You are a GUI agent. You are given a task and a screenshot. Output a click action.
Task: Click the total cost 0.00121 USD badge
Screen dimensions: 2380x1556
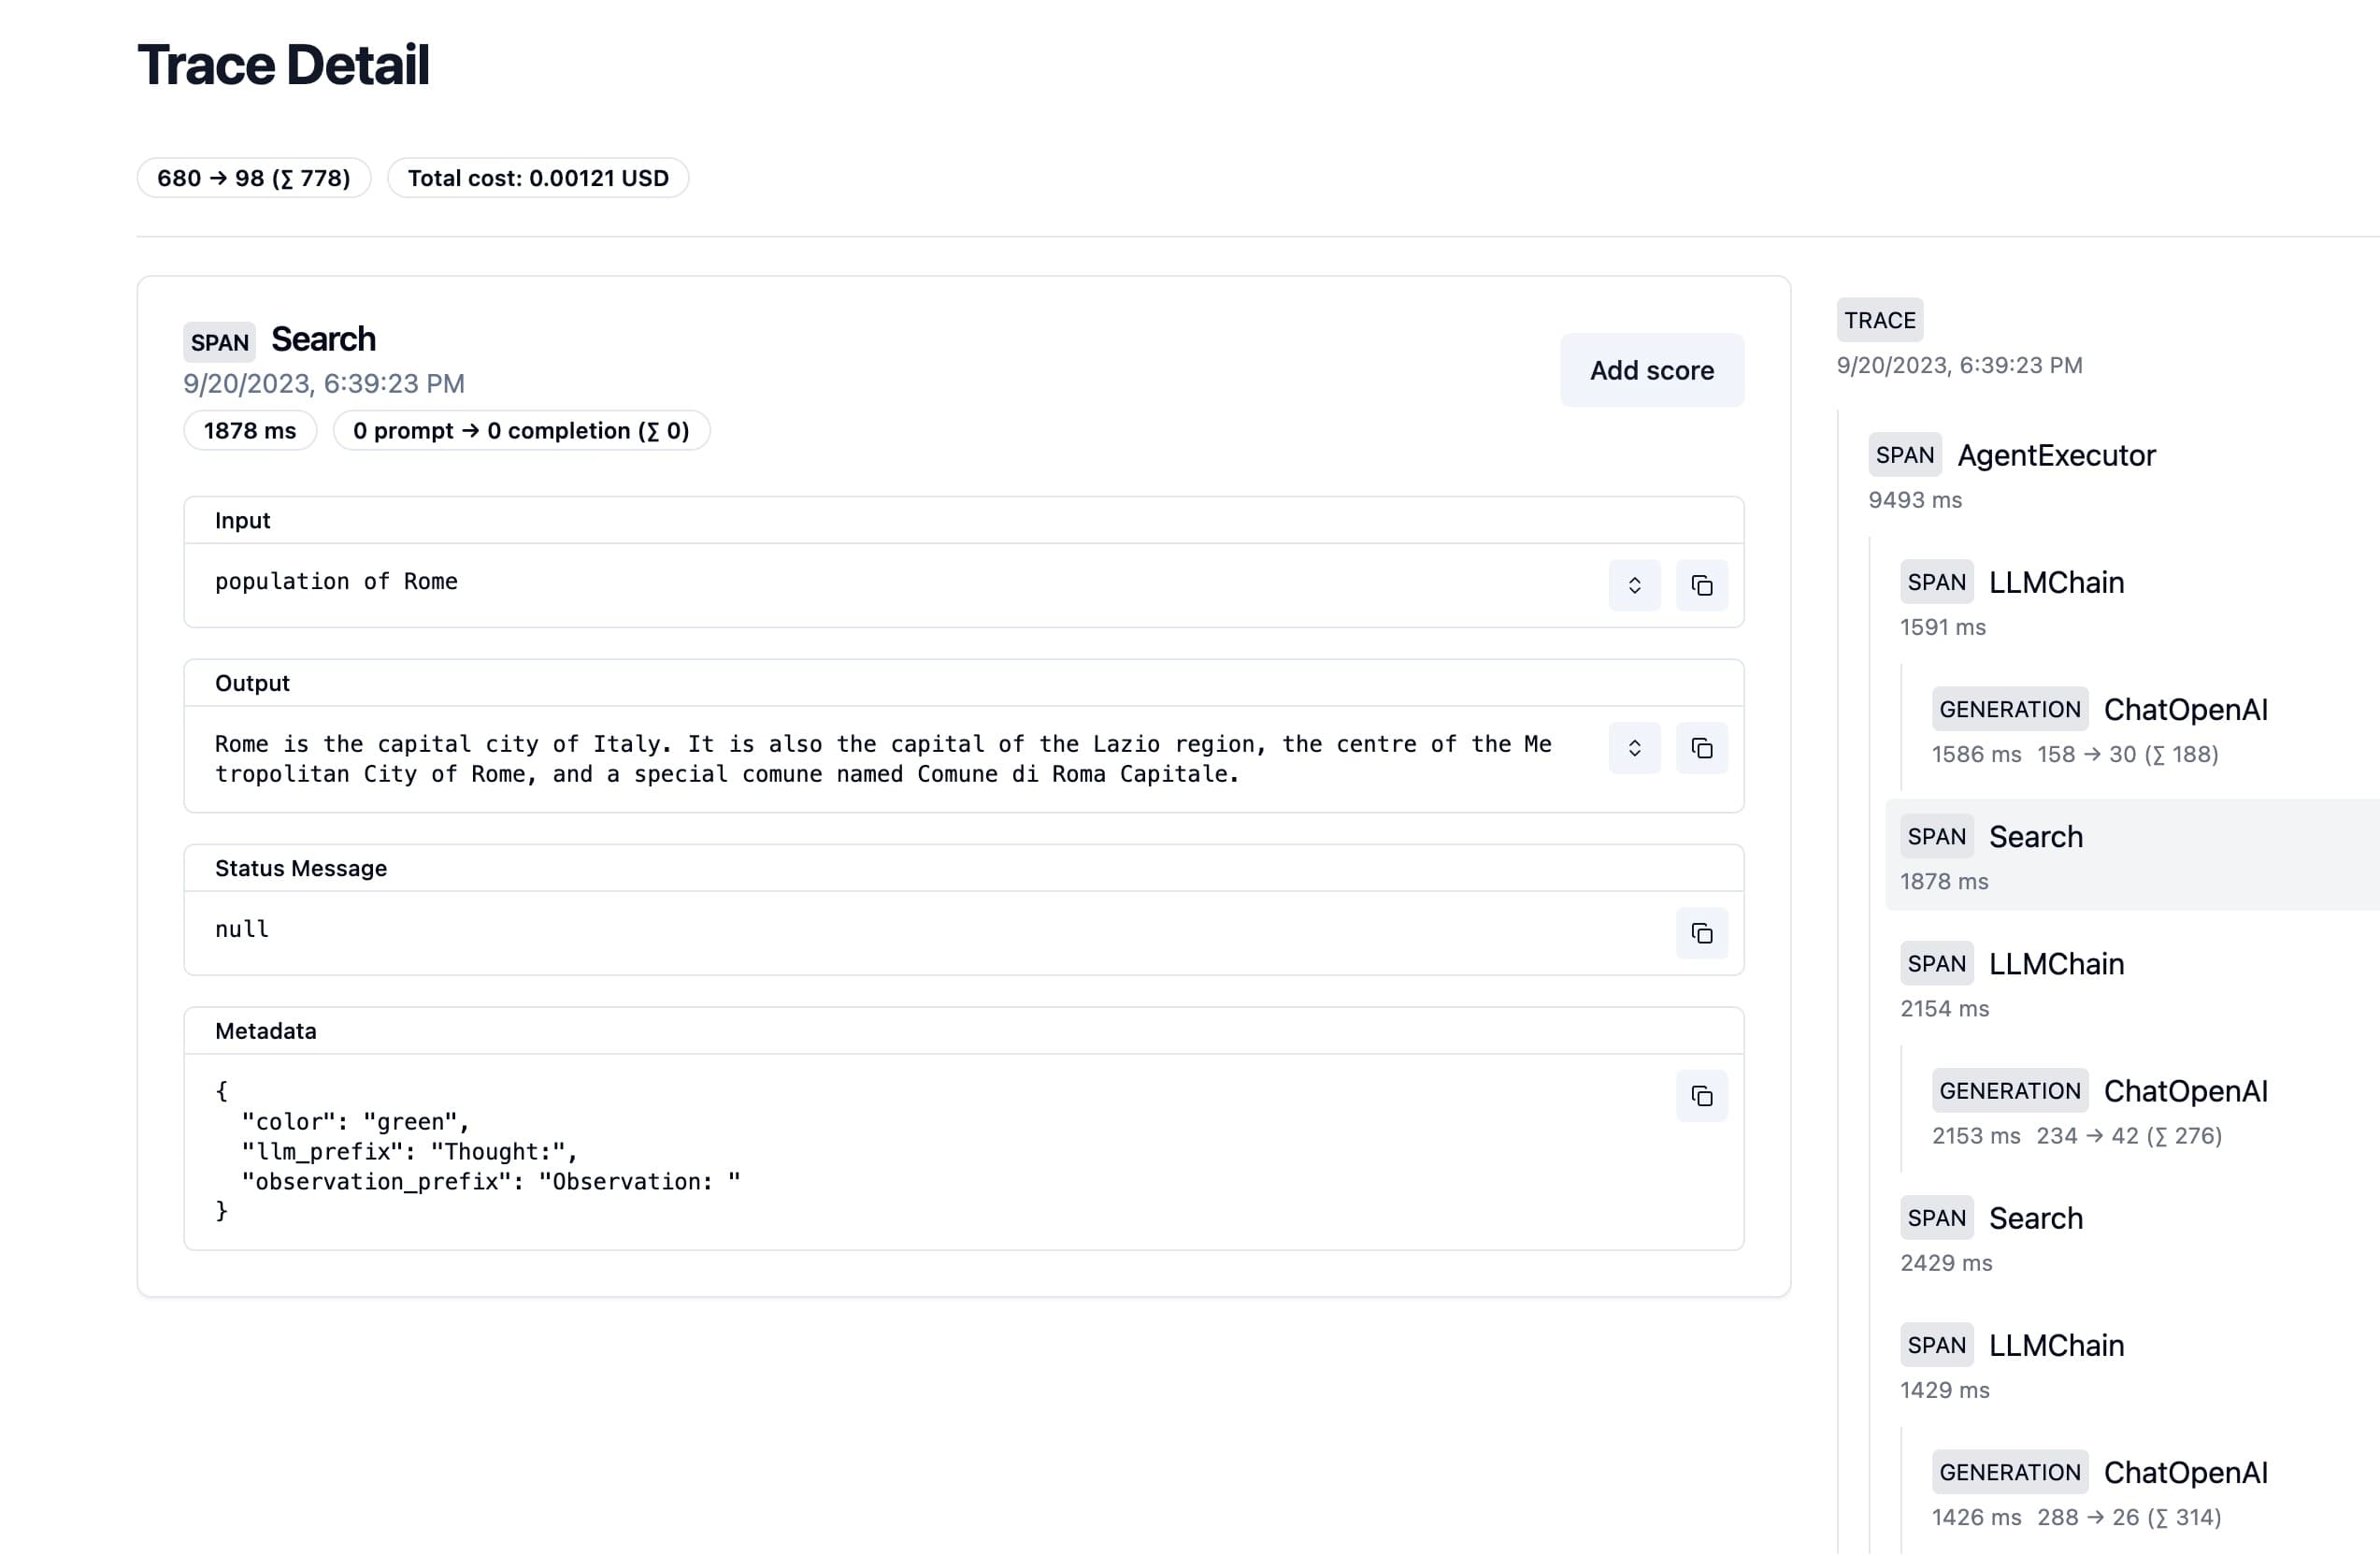pos(538,178)
